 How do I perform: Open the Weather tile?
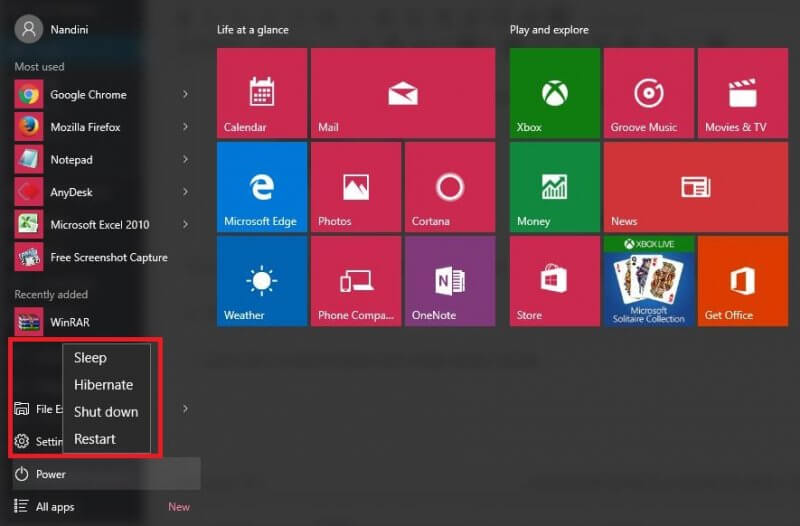(262, 281)
